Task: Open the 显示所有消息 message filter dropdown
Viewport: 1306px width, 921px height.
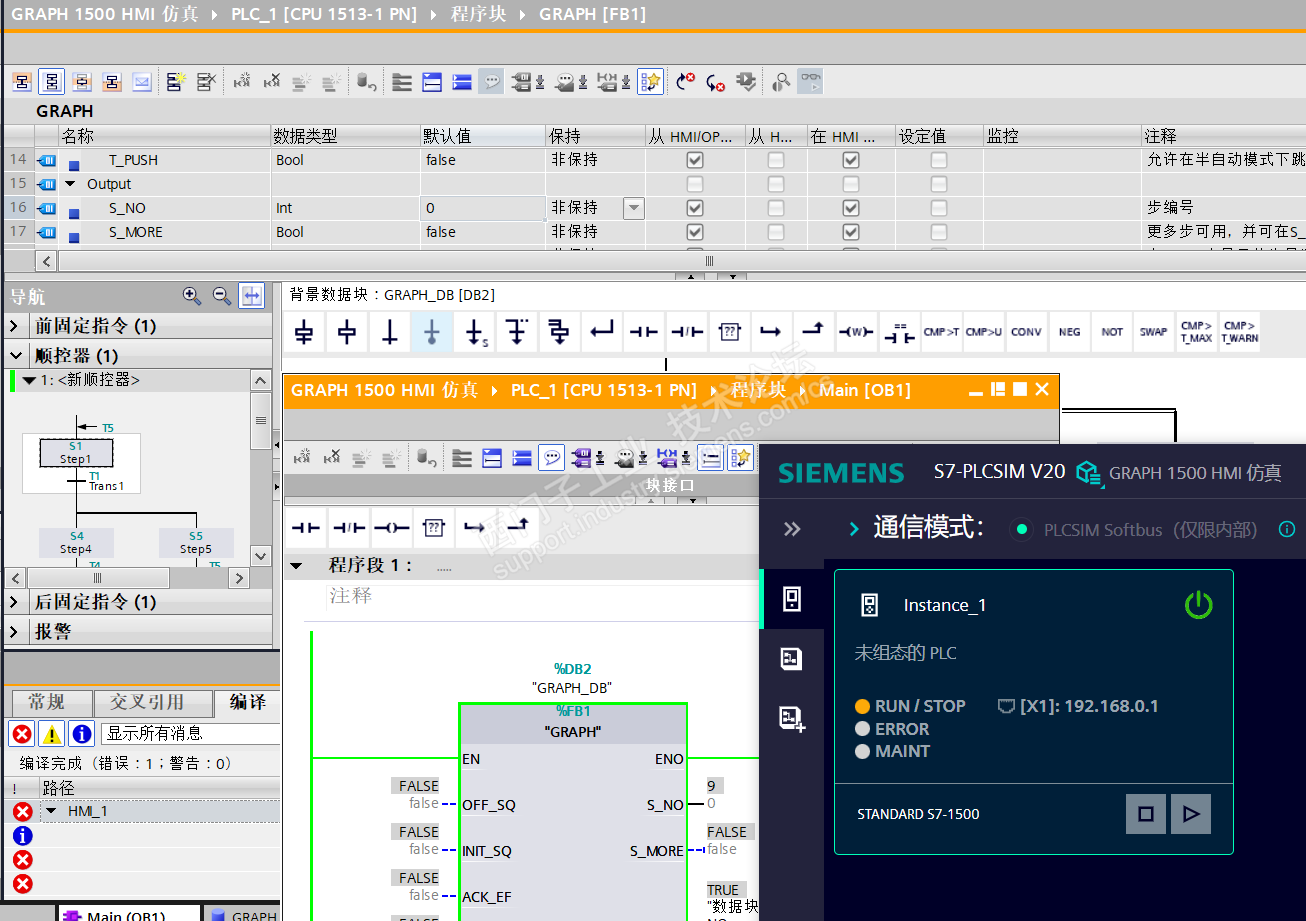Action: click(x=190, y=733)
